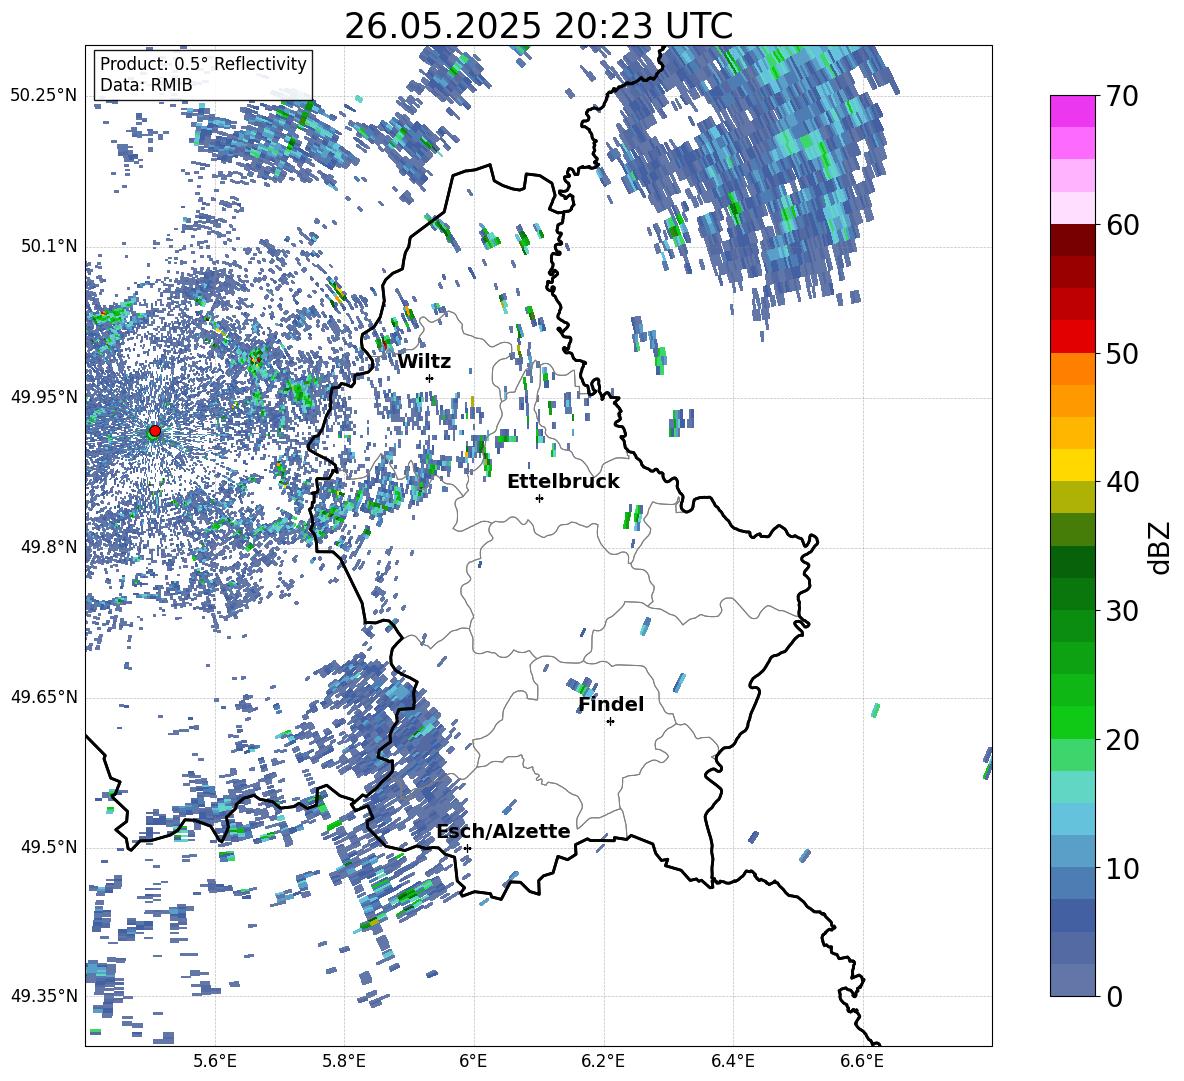Click the orange swatch just below 50
The height and width of the screenshot is (1081, 1184).
click(x=1072, y=369)
